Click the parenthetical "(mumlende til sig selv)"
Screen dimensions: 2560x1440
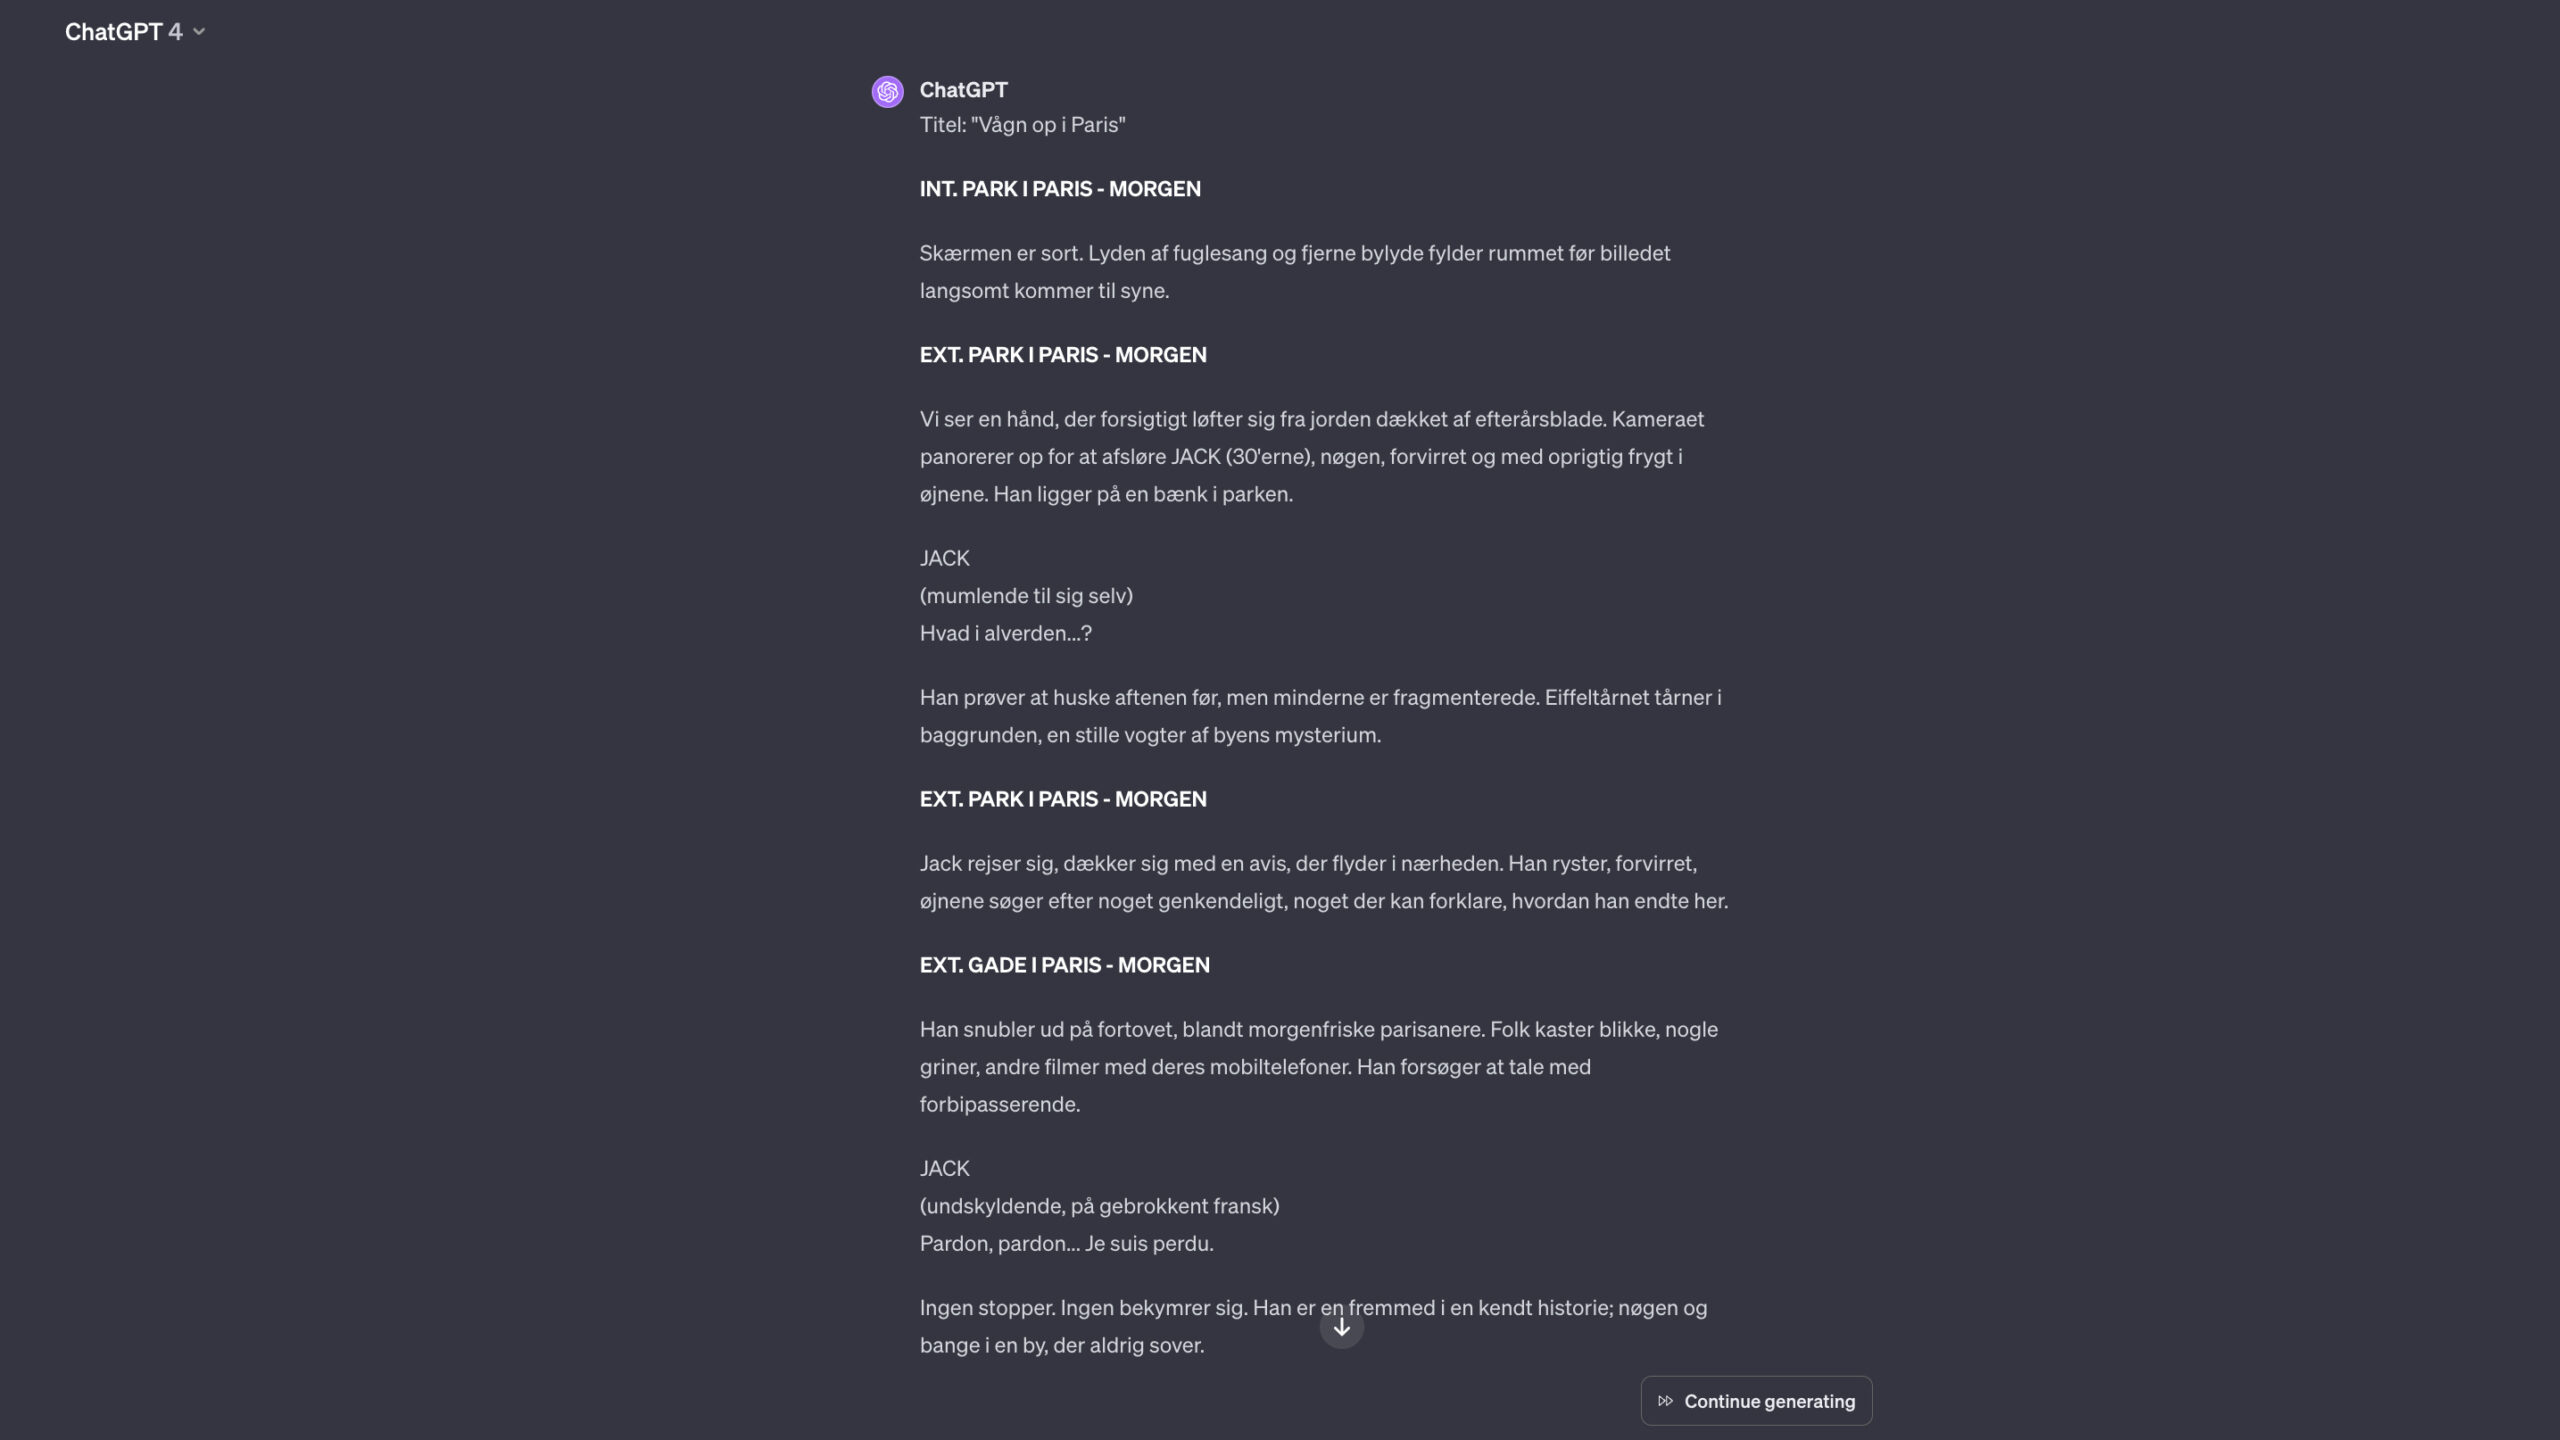pos(1026,596)
